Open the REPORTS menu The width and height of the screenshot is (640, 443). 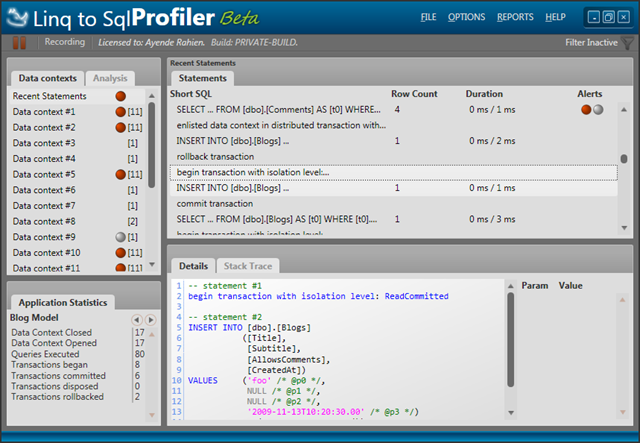pyautogui.click(x=515, y=17)
